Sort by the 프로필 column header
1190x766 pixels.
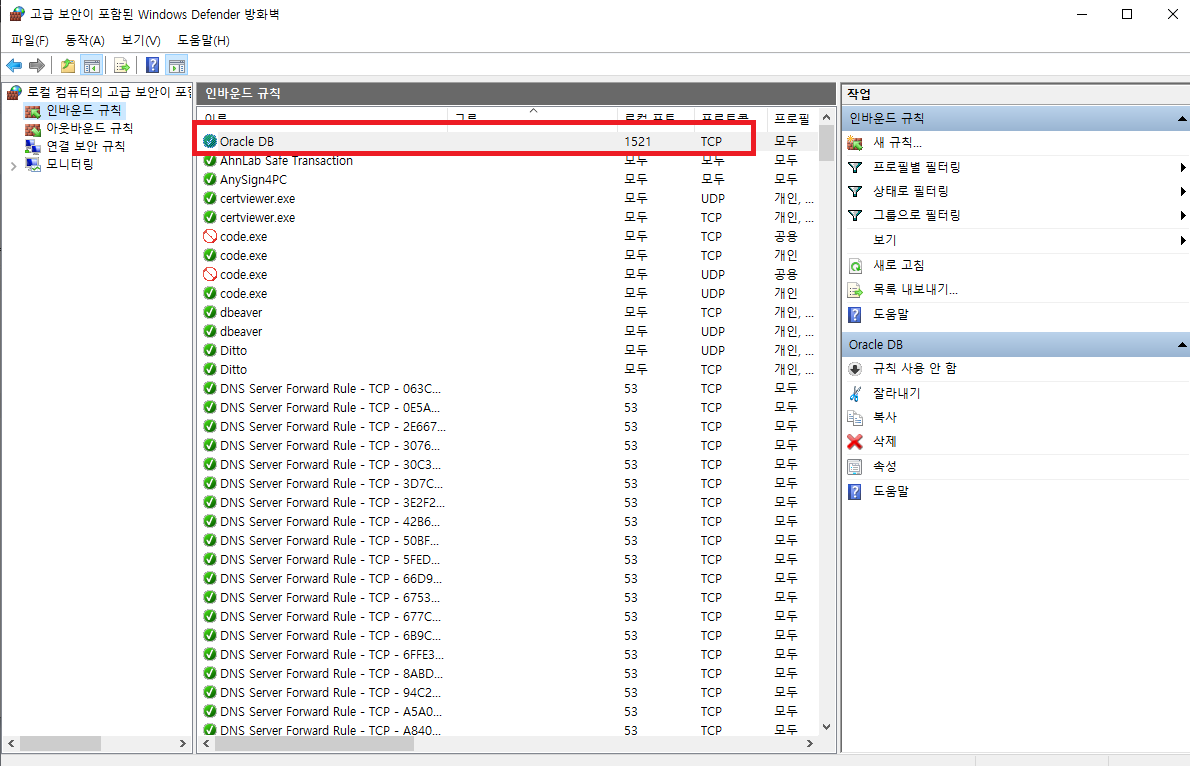pyautogui.click(x=792, y=118)
